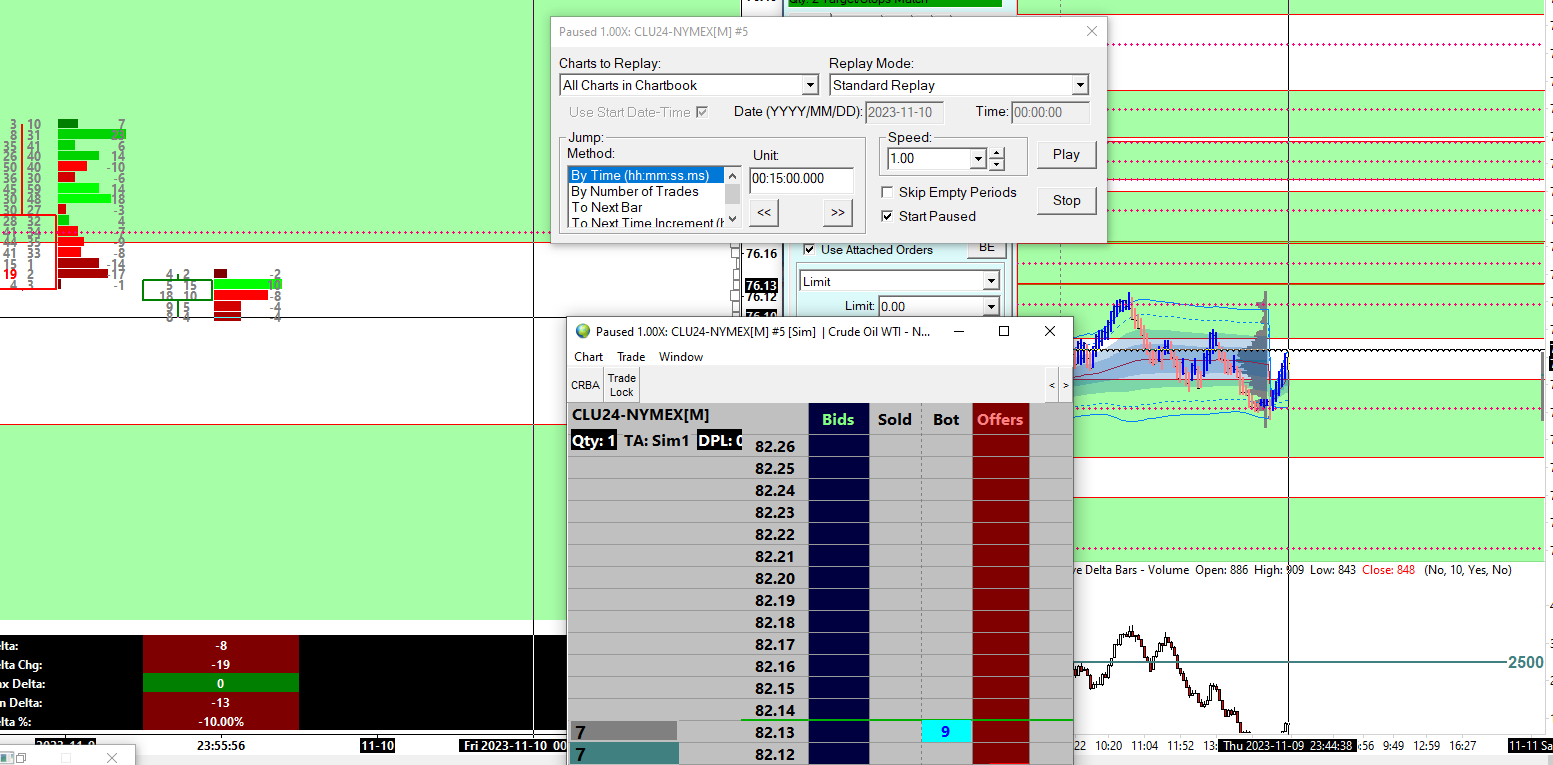Uncheck Use Attached Orders
This screenshot has width=1553, height=765.
coord(810,249)
